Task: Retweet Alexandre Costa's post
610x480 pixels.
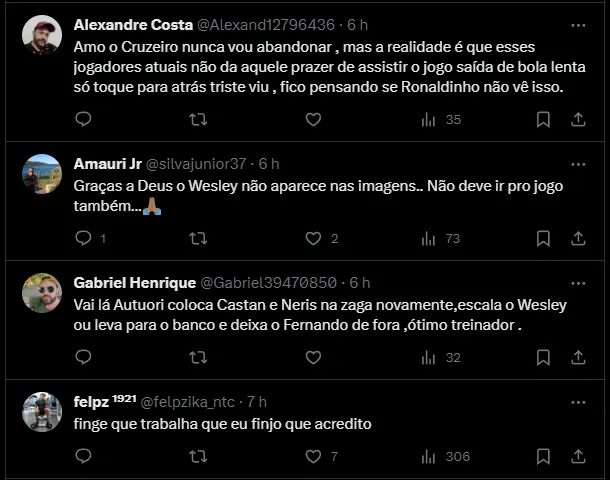Action: 198,120
